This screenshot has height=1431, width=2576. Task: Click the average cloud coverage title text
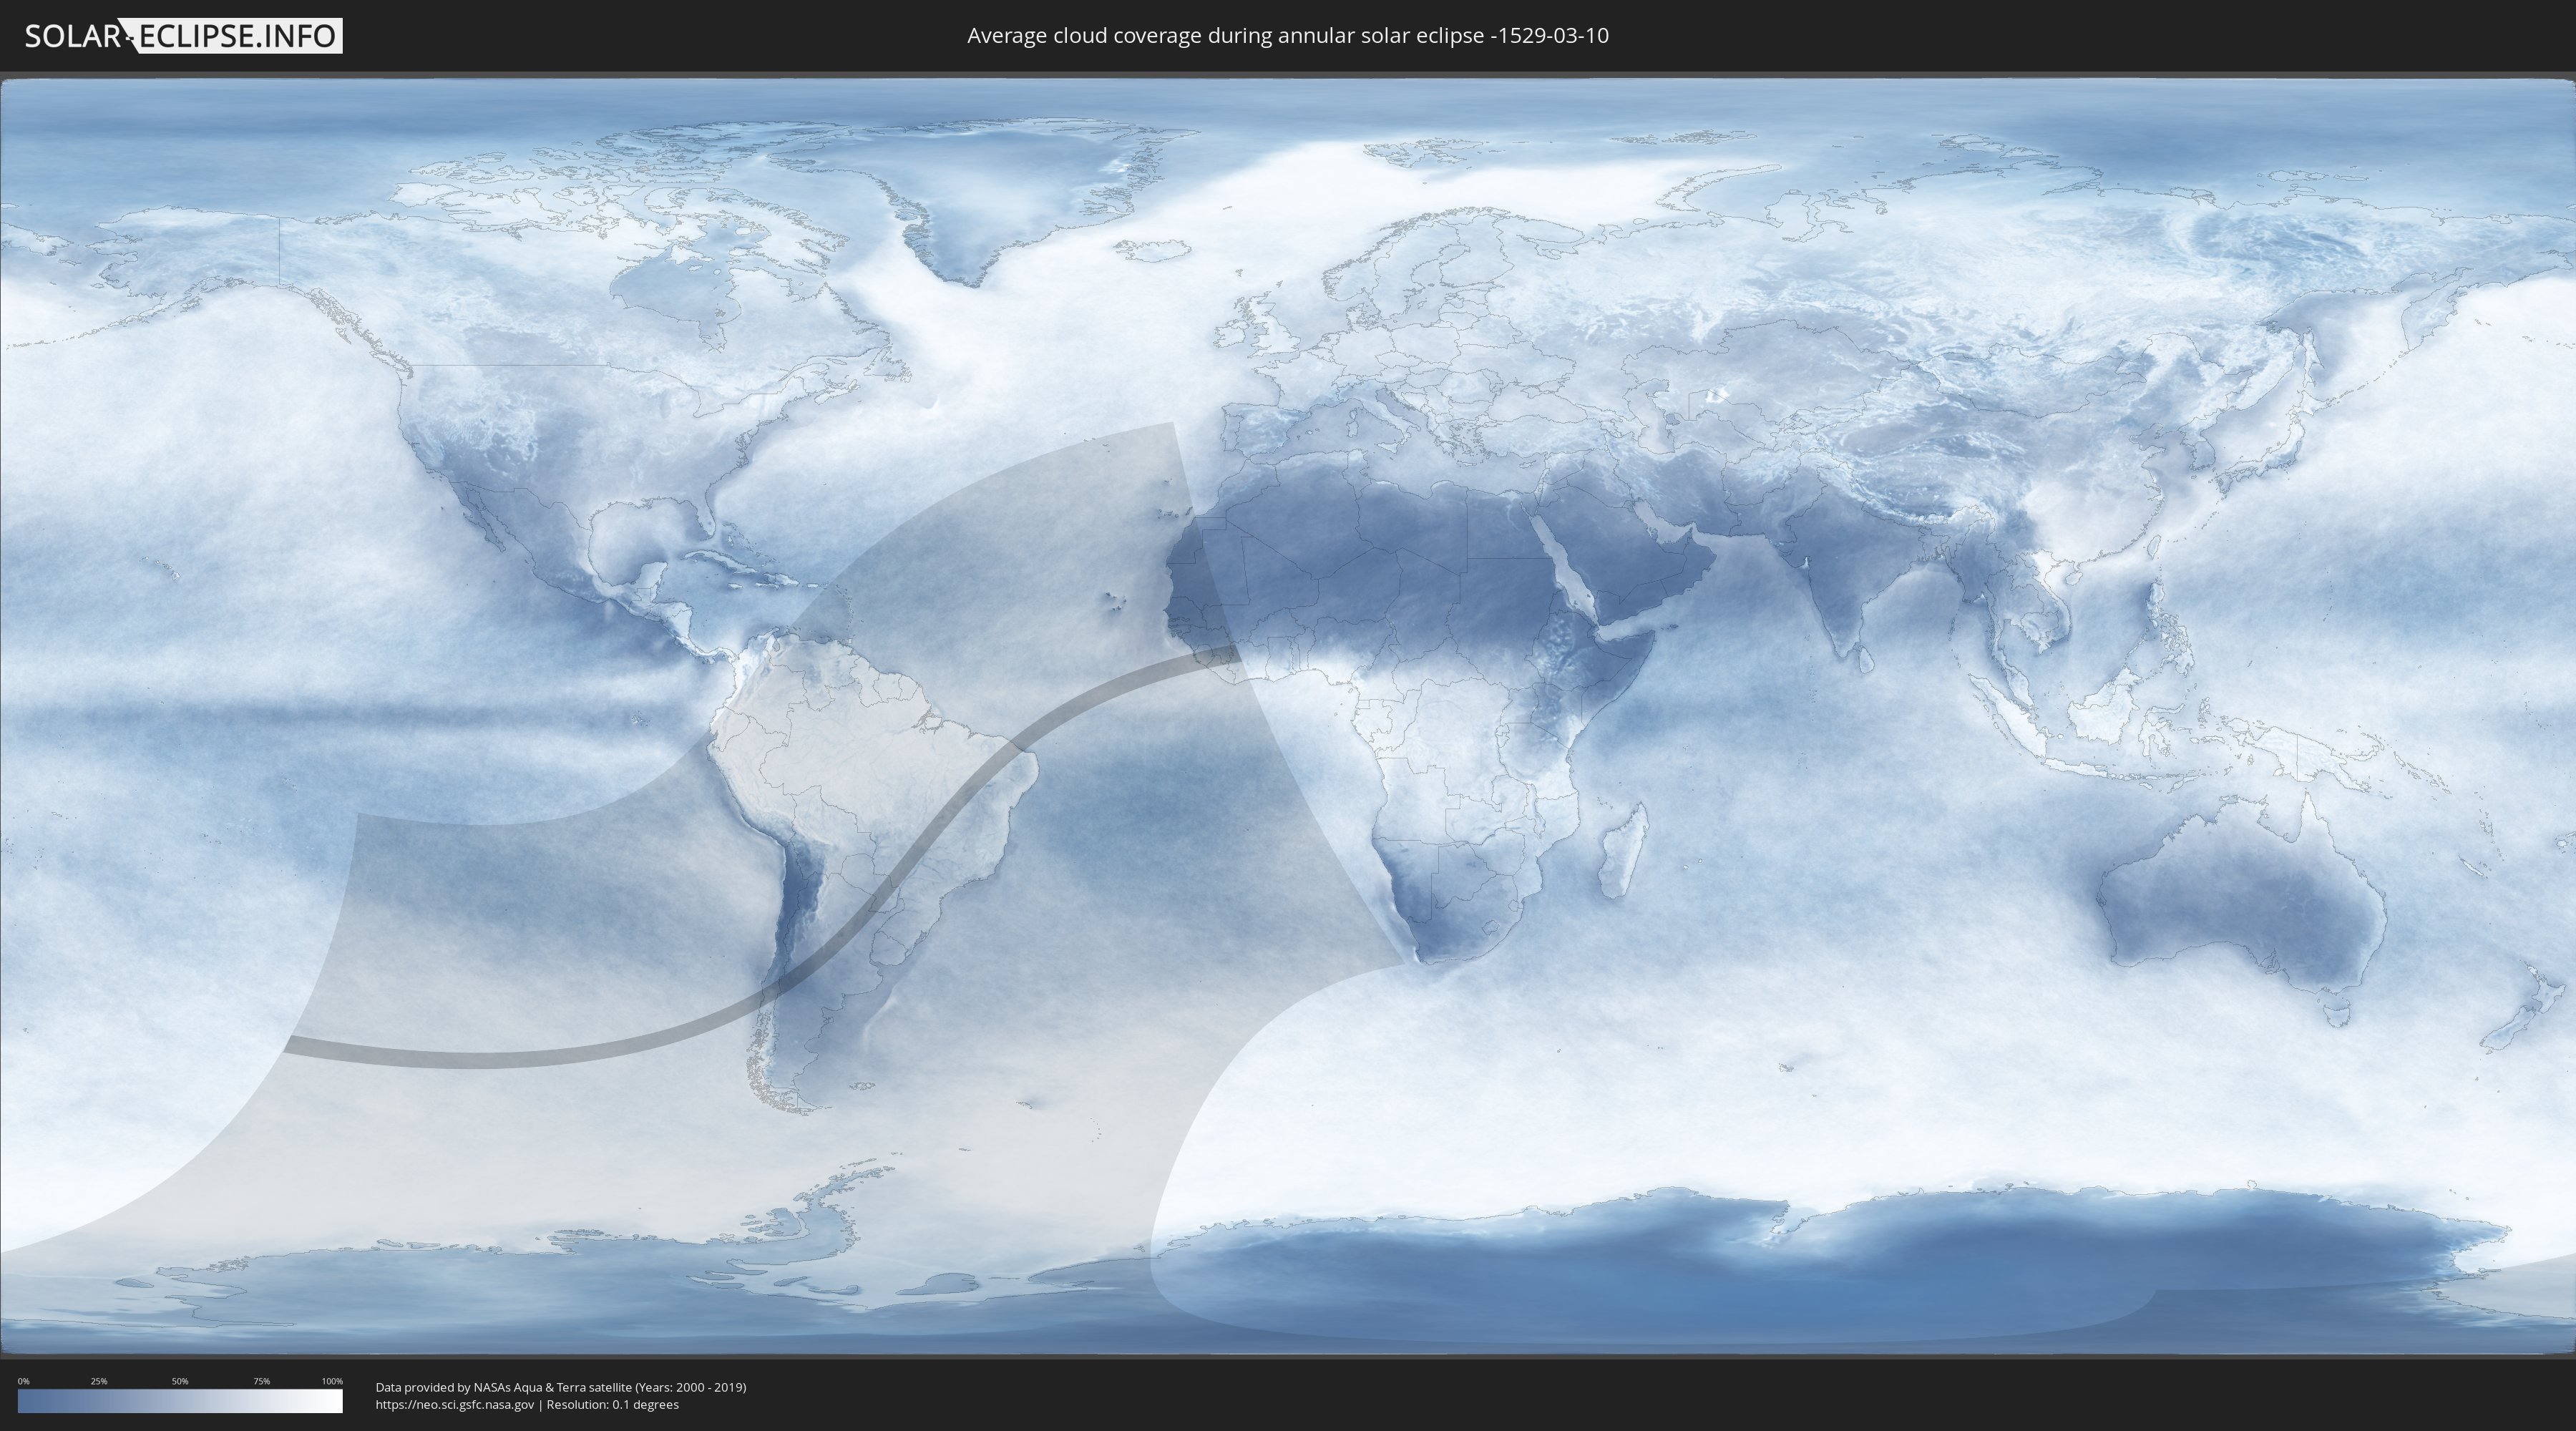(x=1288, y=36)
